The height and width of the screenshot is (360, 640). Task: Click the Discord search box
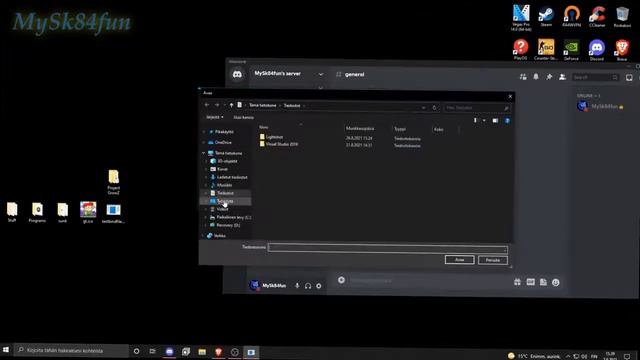click(596, 77)
